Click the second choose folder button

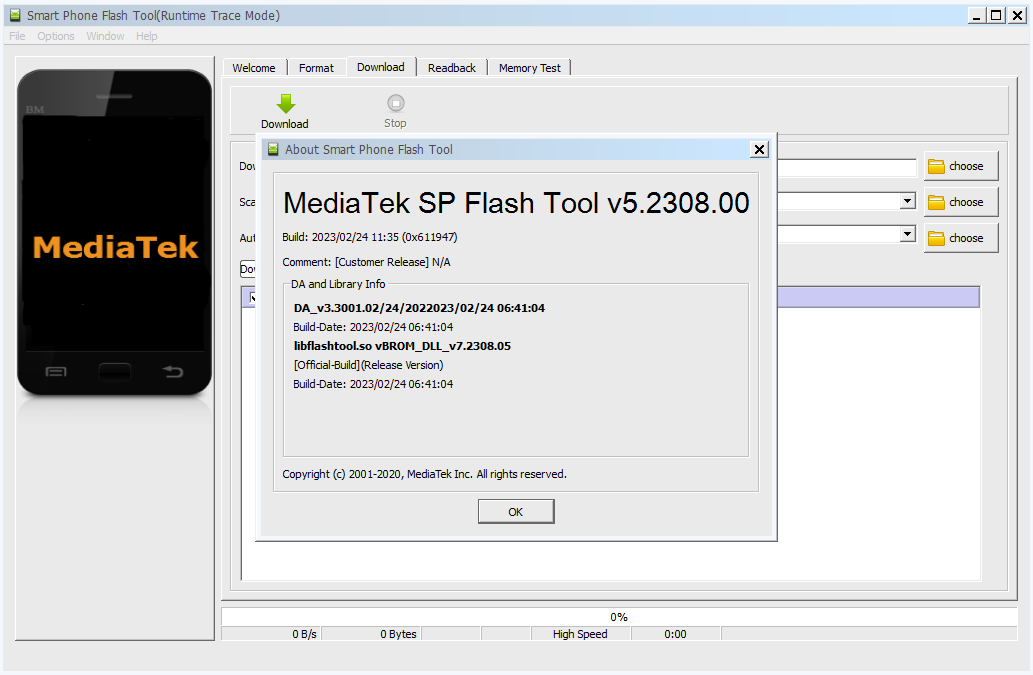coord(961,202)
